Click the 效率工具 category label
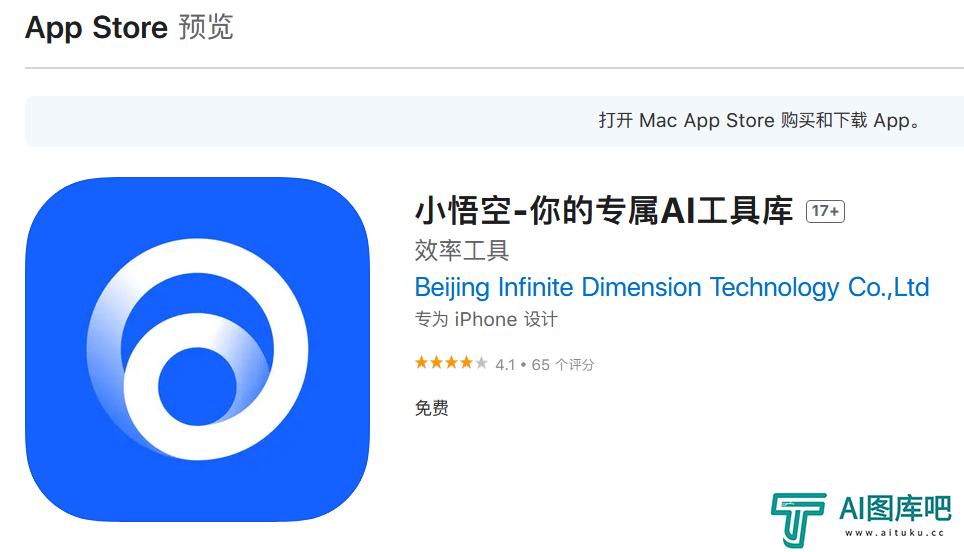 pos(462,250)
